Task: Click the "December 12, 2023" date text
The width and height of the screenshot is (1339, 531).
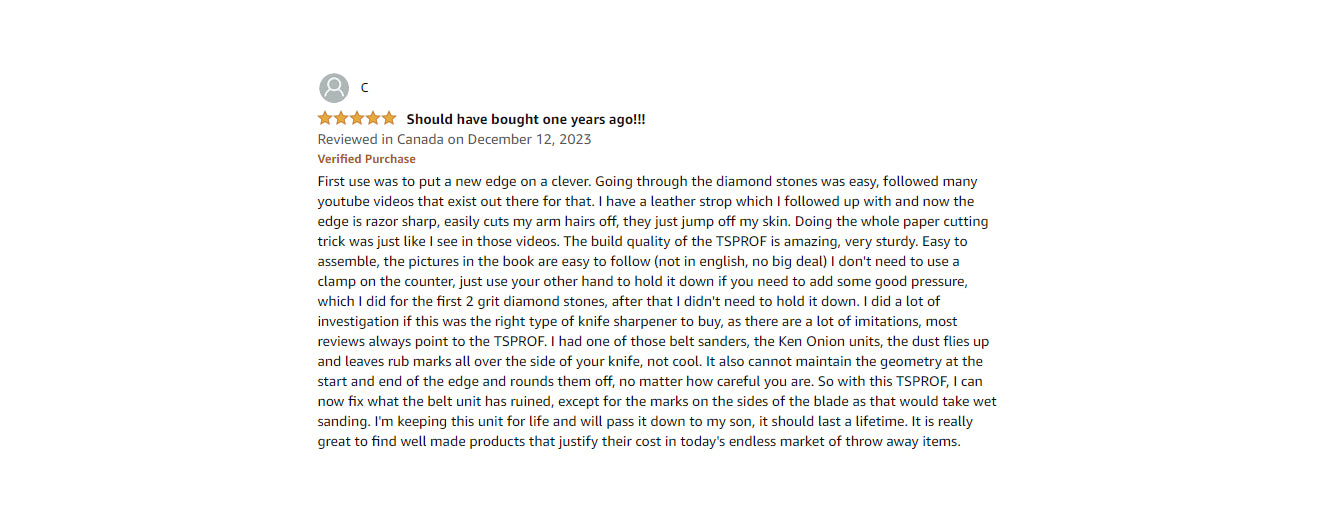Action: (529, 139)
